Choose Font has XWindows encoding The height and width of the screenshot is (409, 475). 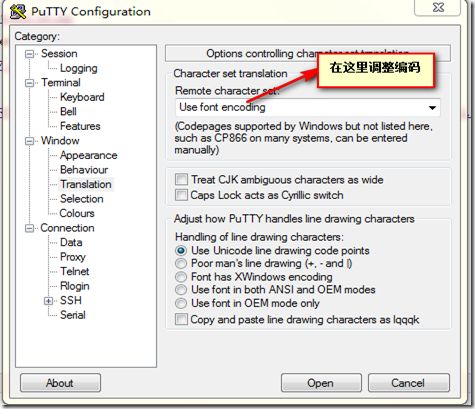(181, 277)
